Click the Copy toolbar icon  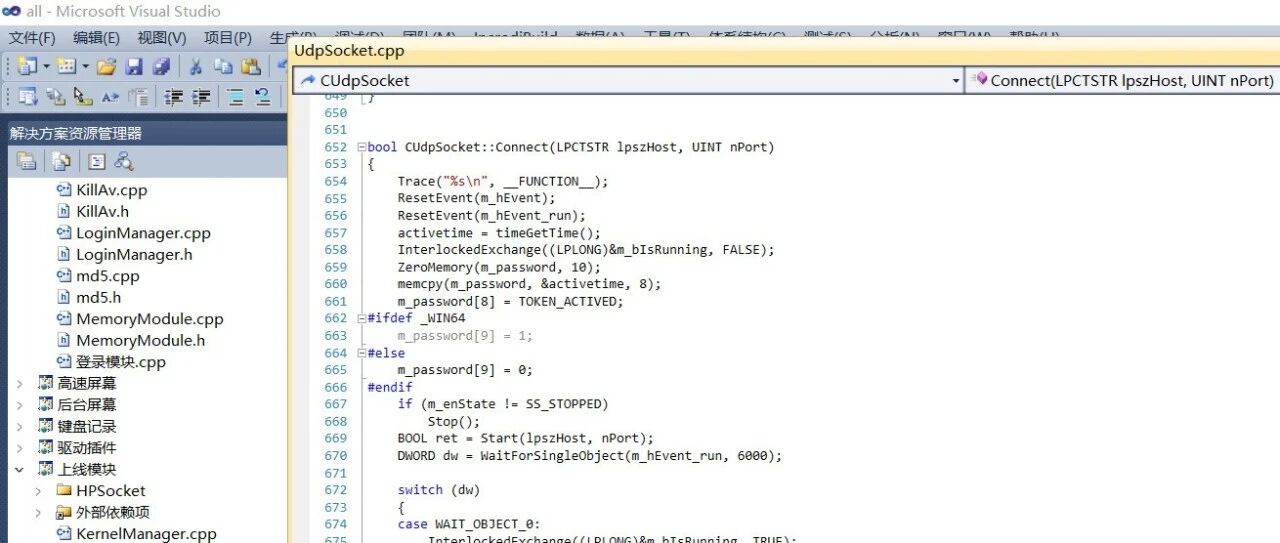(223, 66)
